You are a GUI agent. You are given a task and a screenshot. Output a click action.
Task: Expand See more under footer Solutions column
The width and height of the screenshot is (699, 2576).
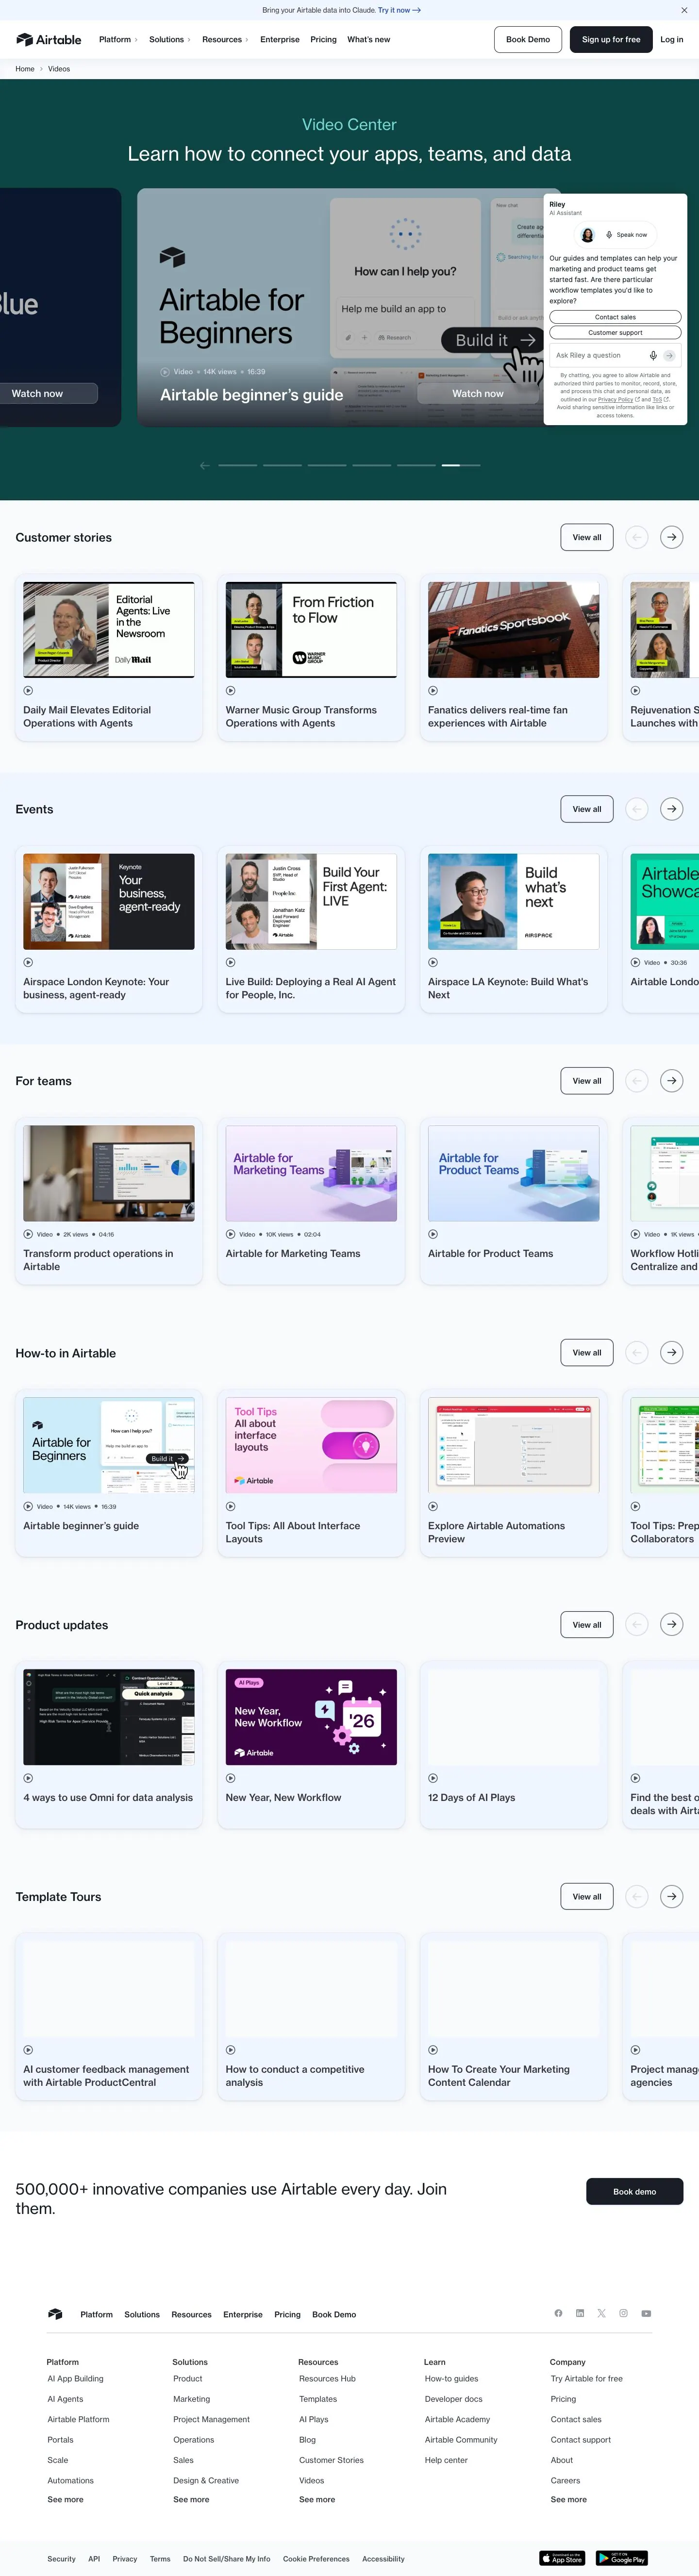191,2499
